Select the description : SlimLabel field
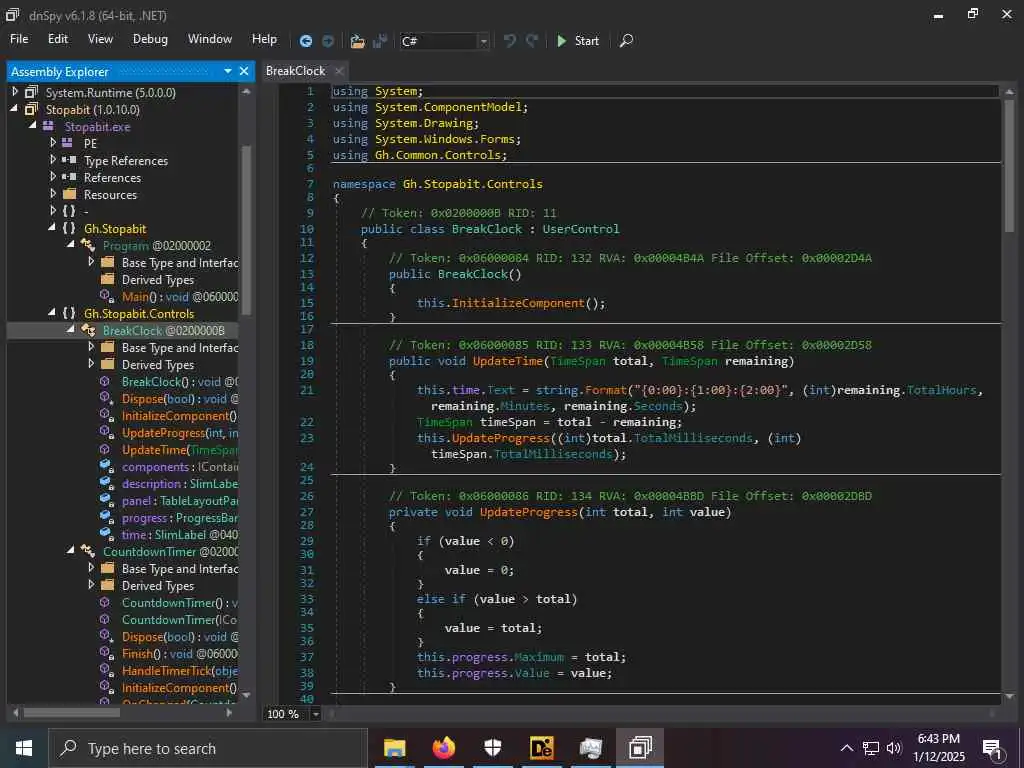The height and width of the screenshot is (768, 1024). point(180,483)
